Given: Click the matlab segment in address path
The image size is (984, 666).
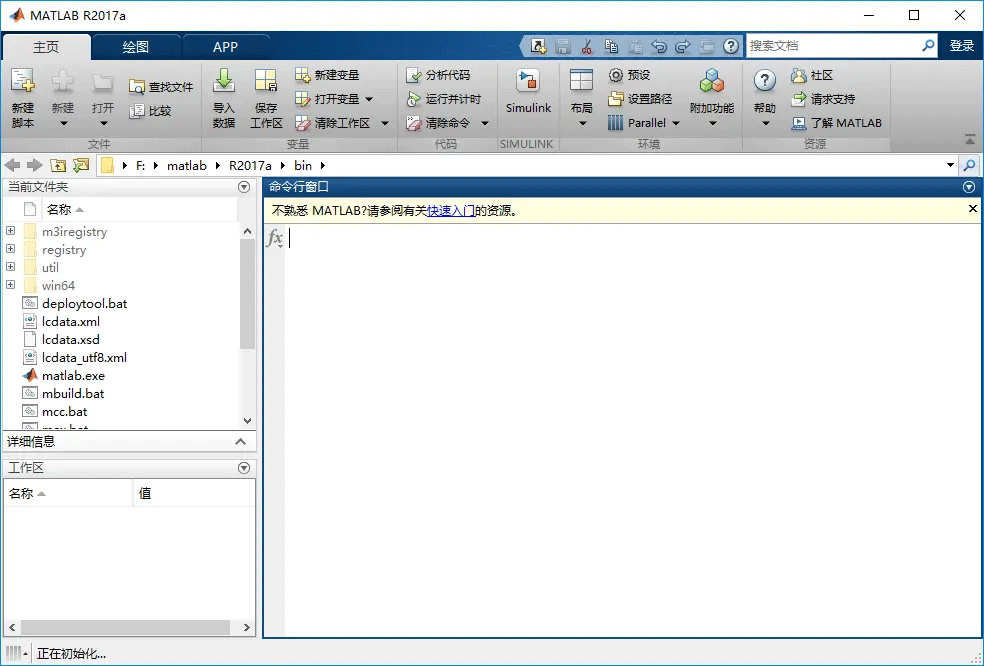Looking at the screenshot, I should (x=186, y=166).
